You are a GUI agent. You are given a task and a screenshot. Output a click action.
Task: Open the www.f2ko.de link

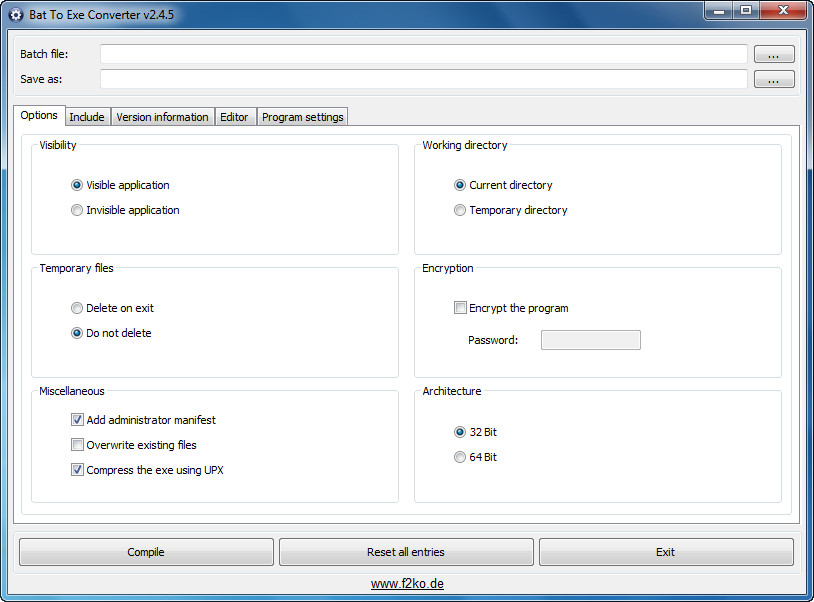point(408,584)
